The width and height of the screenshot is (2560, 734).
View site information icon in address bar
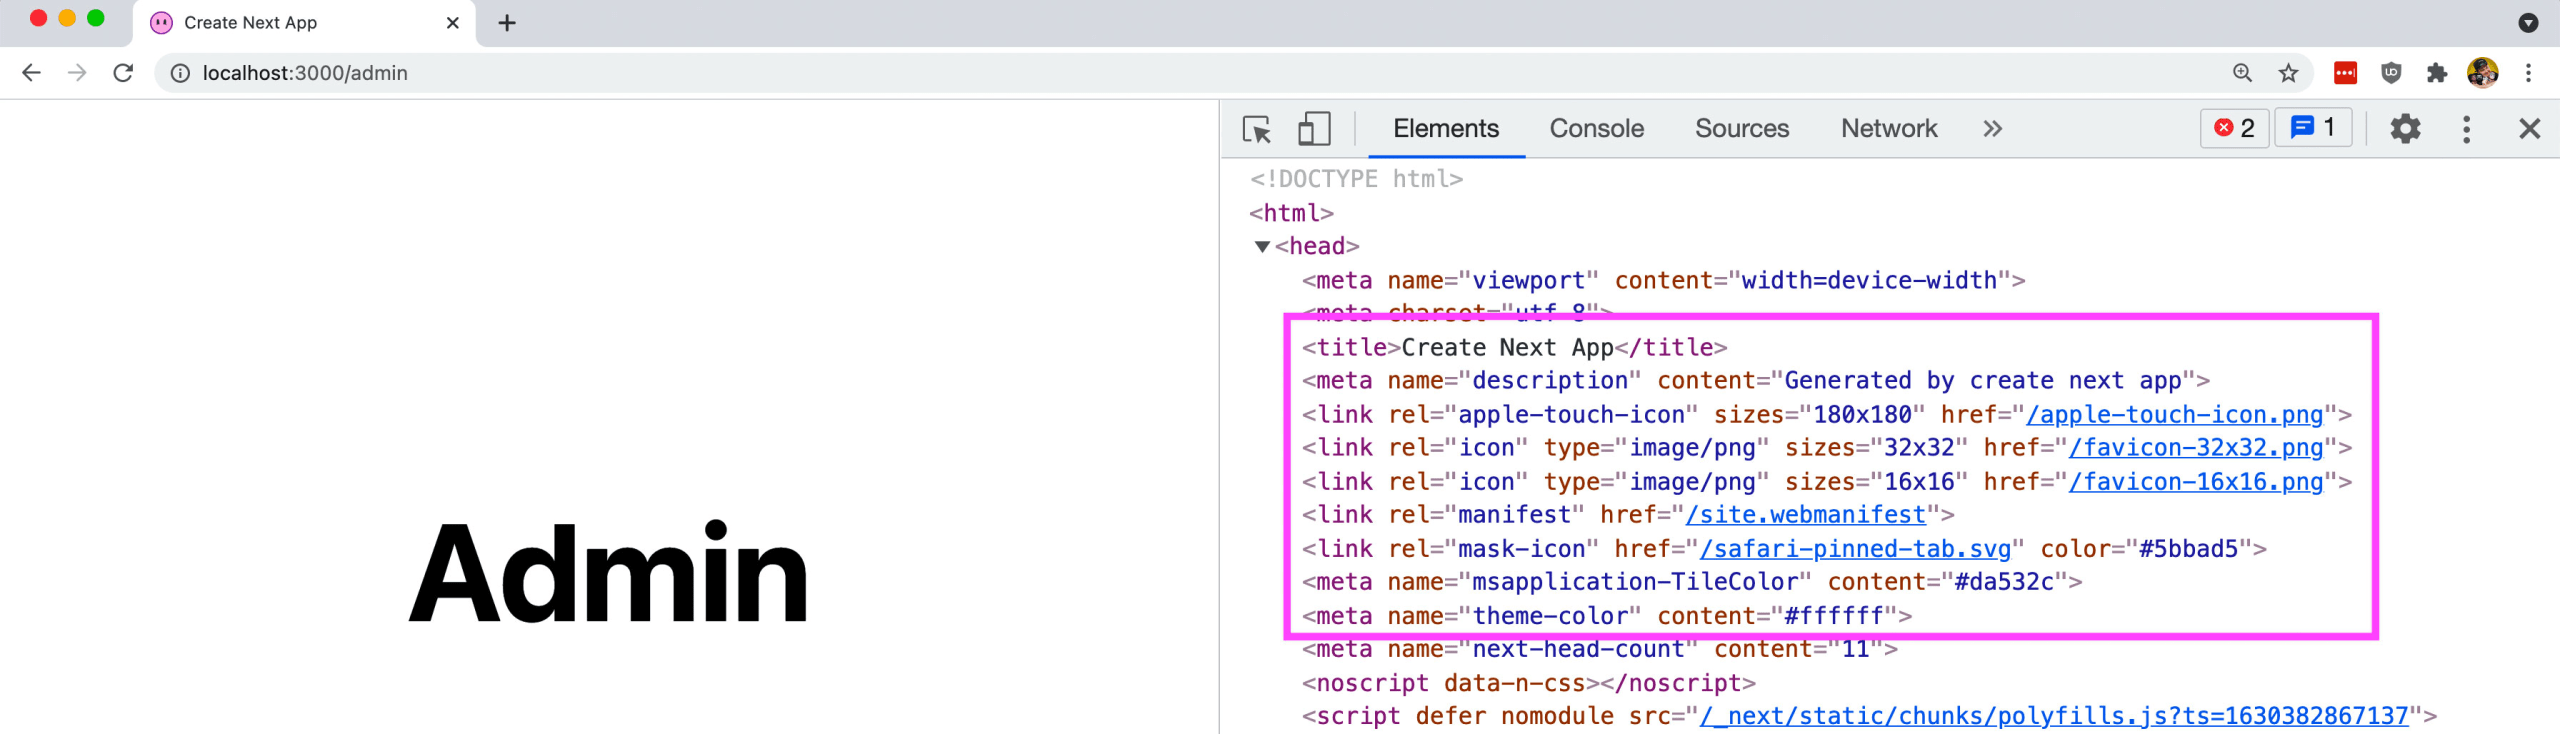click(180, 73)
